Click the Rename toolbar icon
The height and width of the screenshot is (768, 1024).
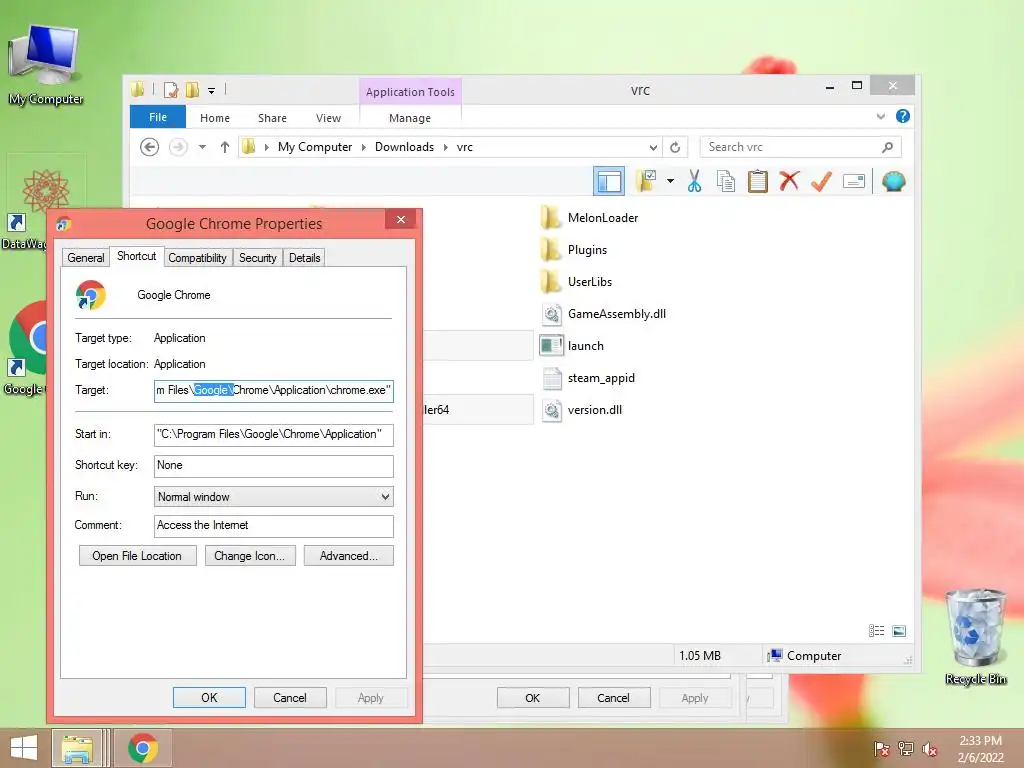tap(854, 182)
